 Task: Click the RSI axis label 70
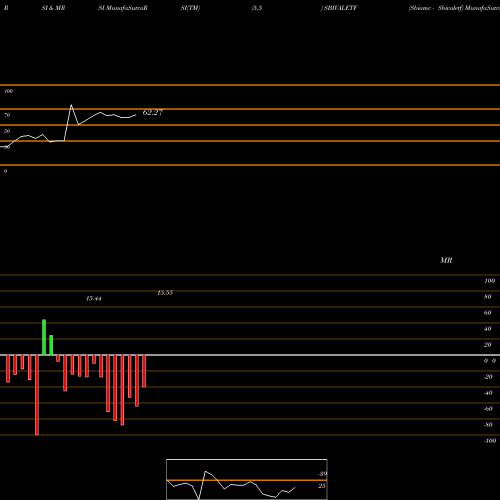7,115
